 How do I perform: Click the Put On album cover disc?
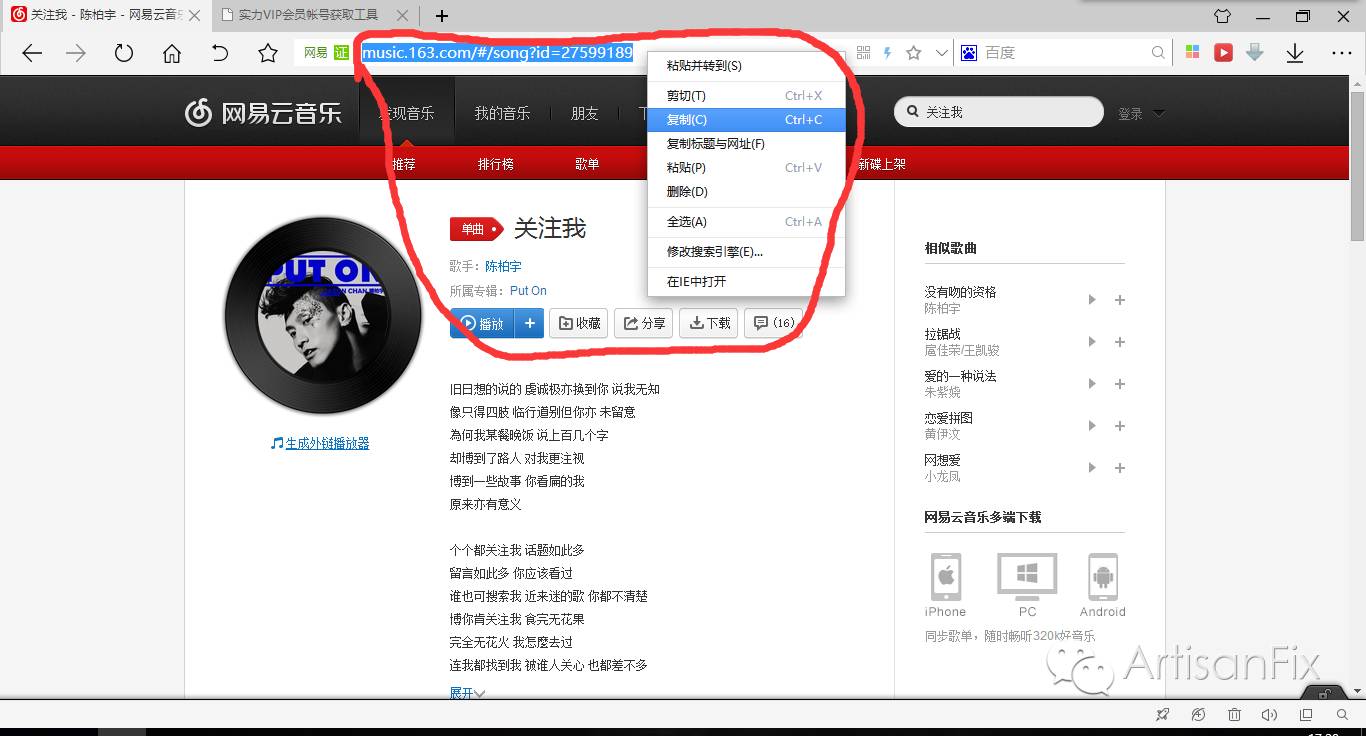point(323,316)
